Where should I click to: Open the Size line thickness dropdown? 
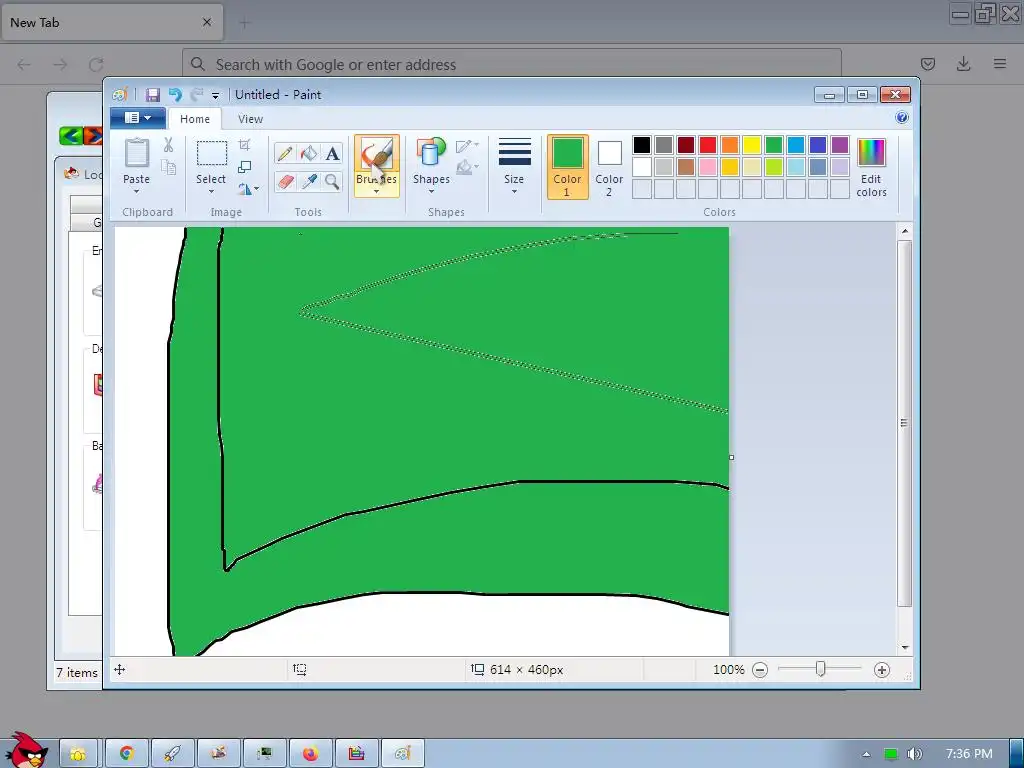514,165
